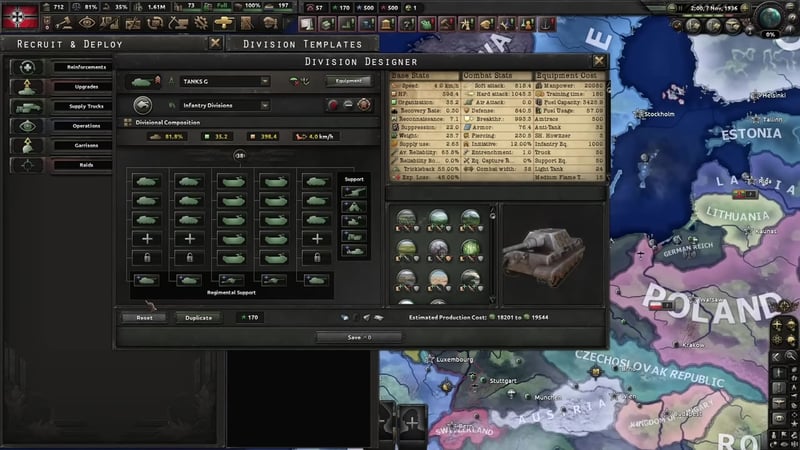Increase game speed with plus button
This screenshot has height=450, width=800.
(x=745, y=8)
